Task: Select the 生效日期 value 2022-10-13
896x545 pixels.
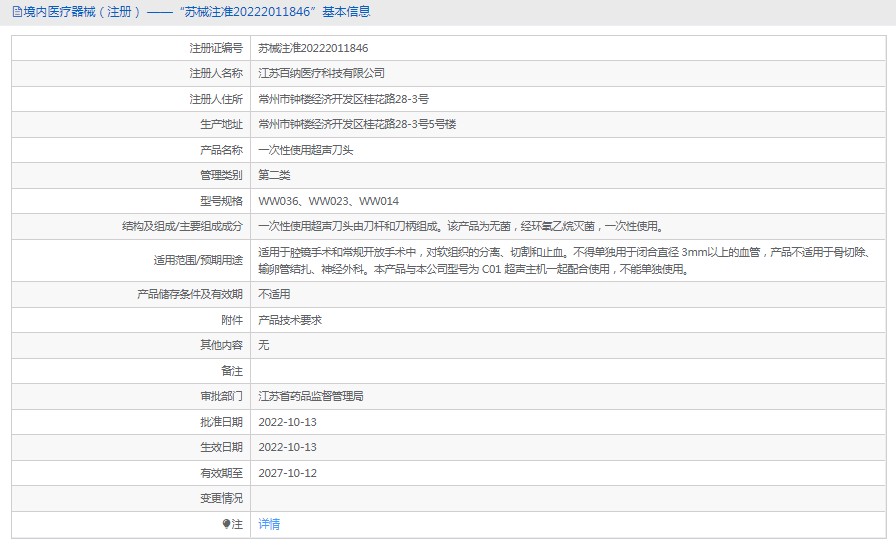Action: pos(287,447)
